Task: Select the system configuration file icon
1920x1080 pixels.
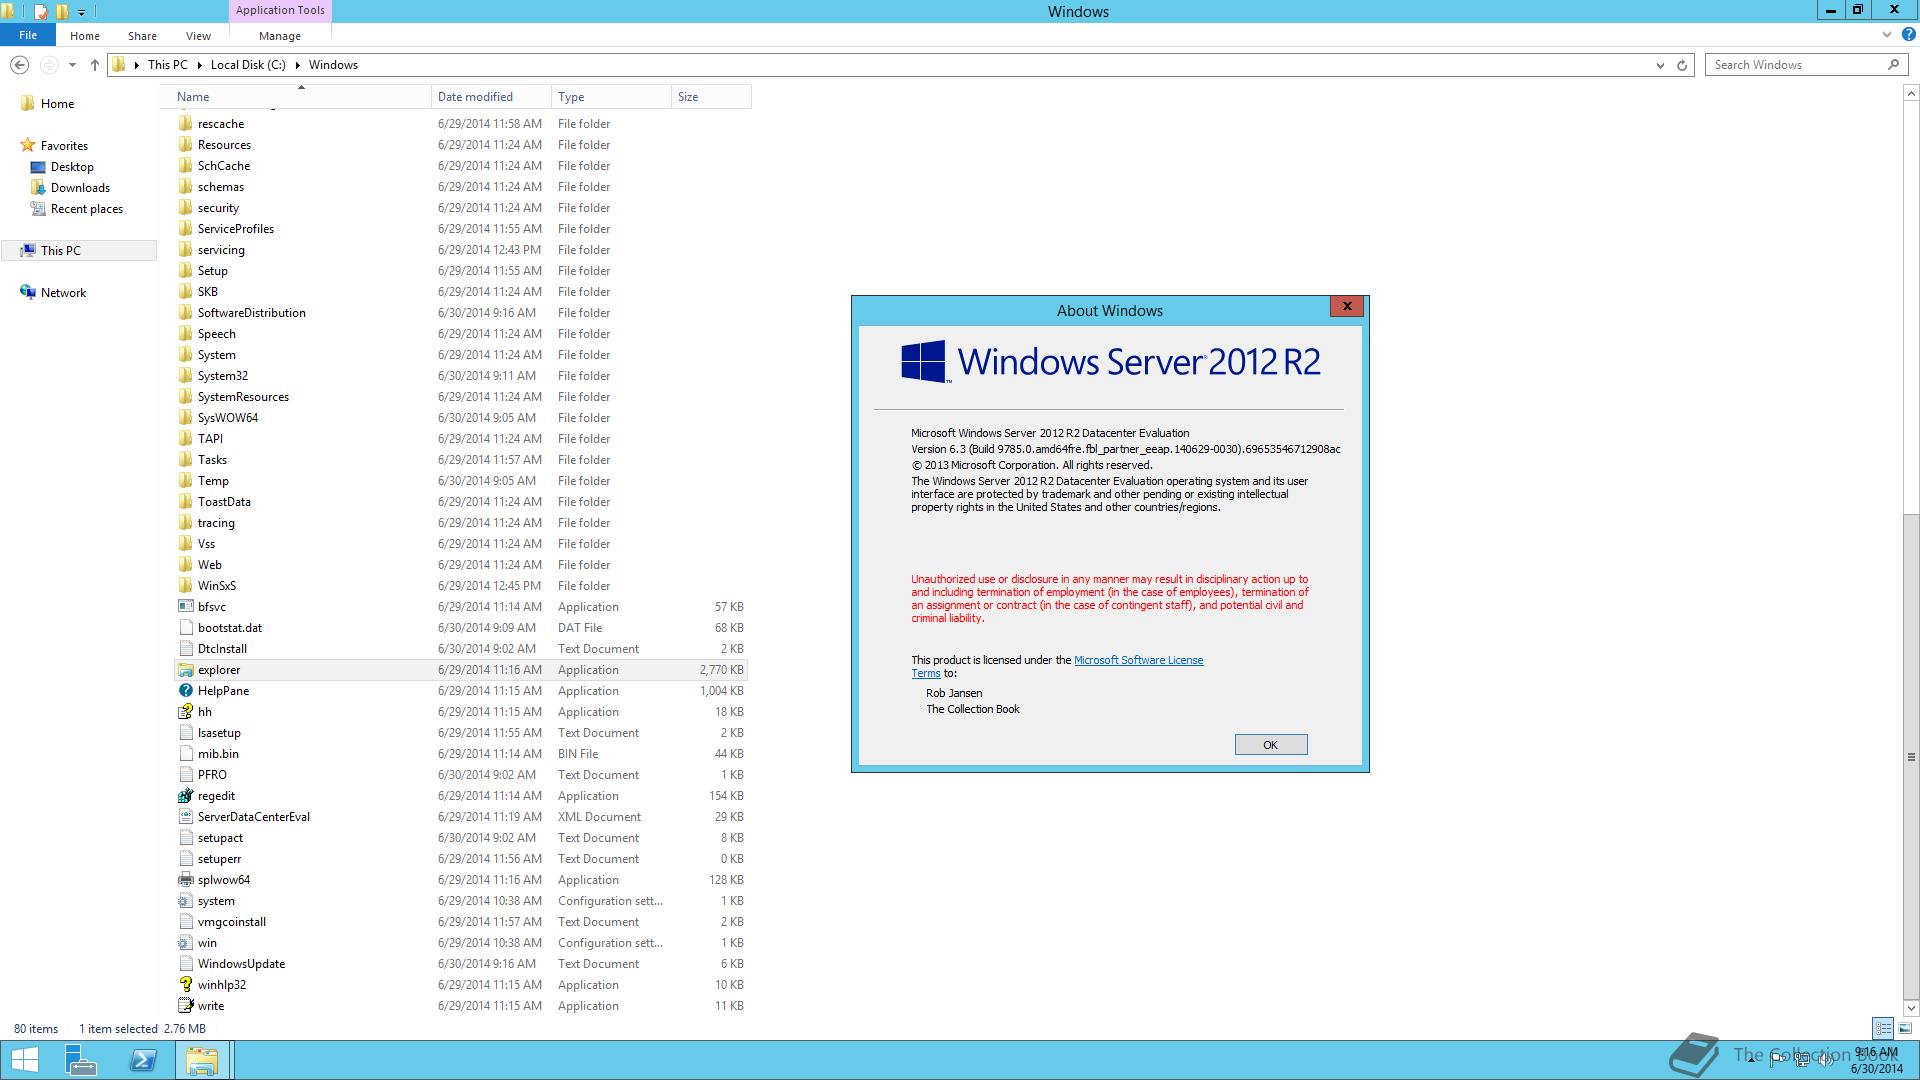Action: (185, 901)
